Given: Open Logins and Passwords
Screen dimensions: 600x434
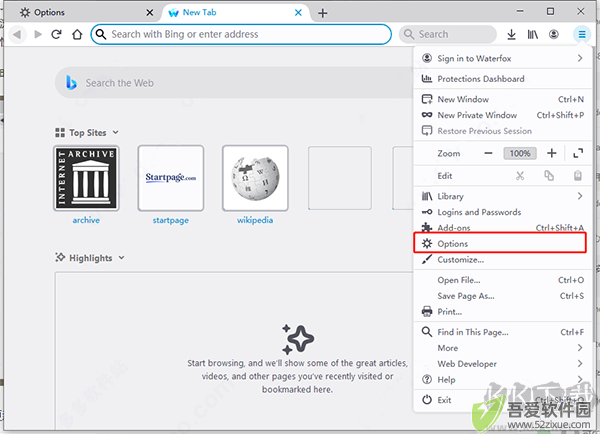Looking at the screenshot, I should 502,212.
